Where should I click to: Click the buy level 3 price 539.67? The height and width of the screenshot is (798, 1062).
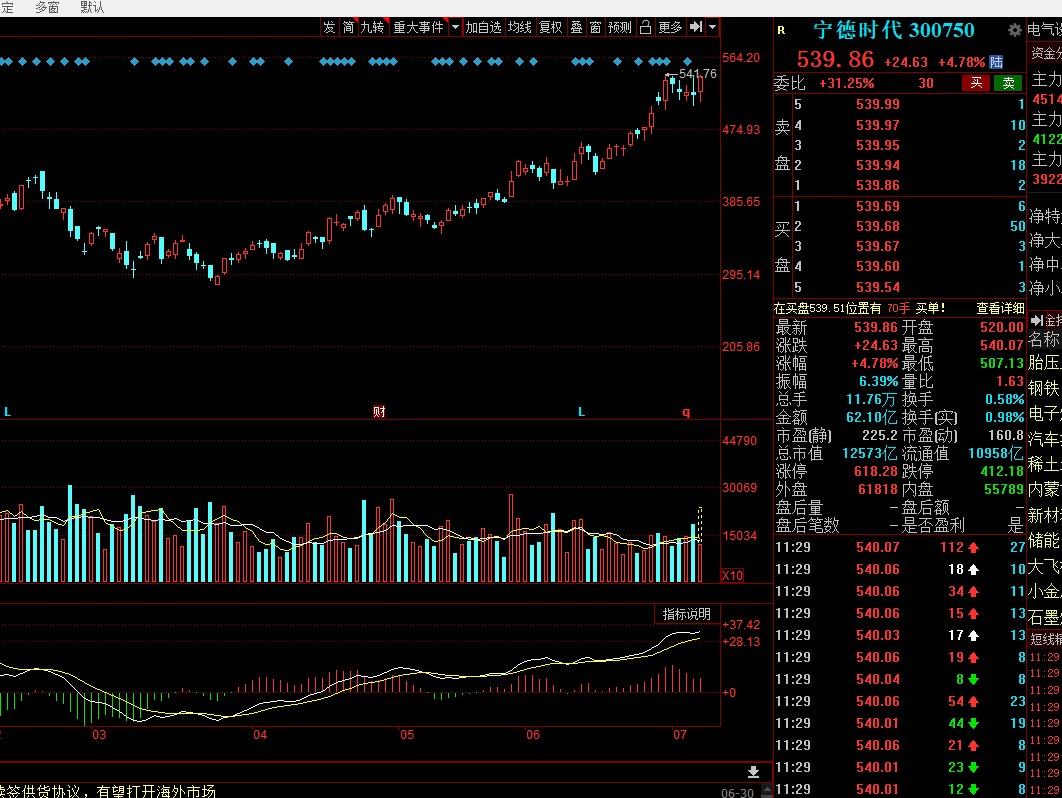[x=878, y=247]
